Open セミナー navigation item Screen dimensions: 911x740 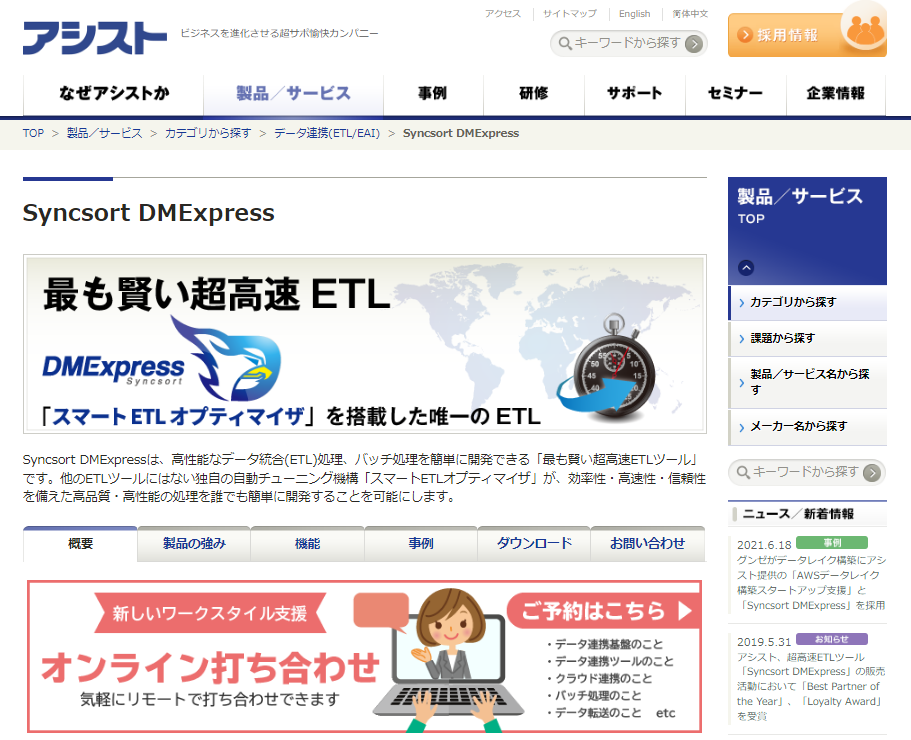pos(736,94)
